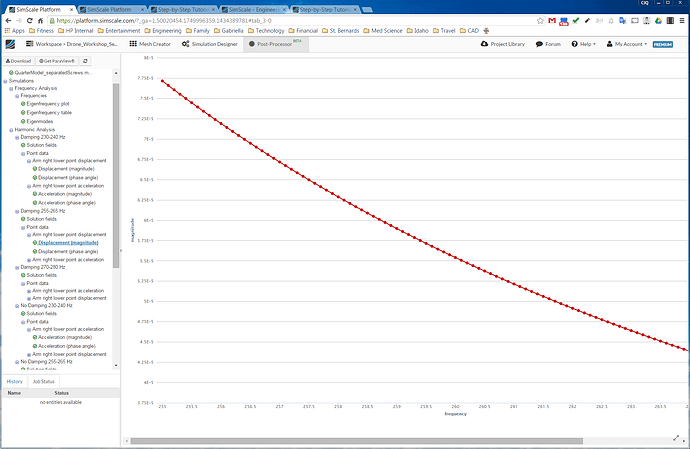The image size is (690, 449).
Task: Open the Fitness bookmarks folder
Action: pos(41,31)
